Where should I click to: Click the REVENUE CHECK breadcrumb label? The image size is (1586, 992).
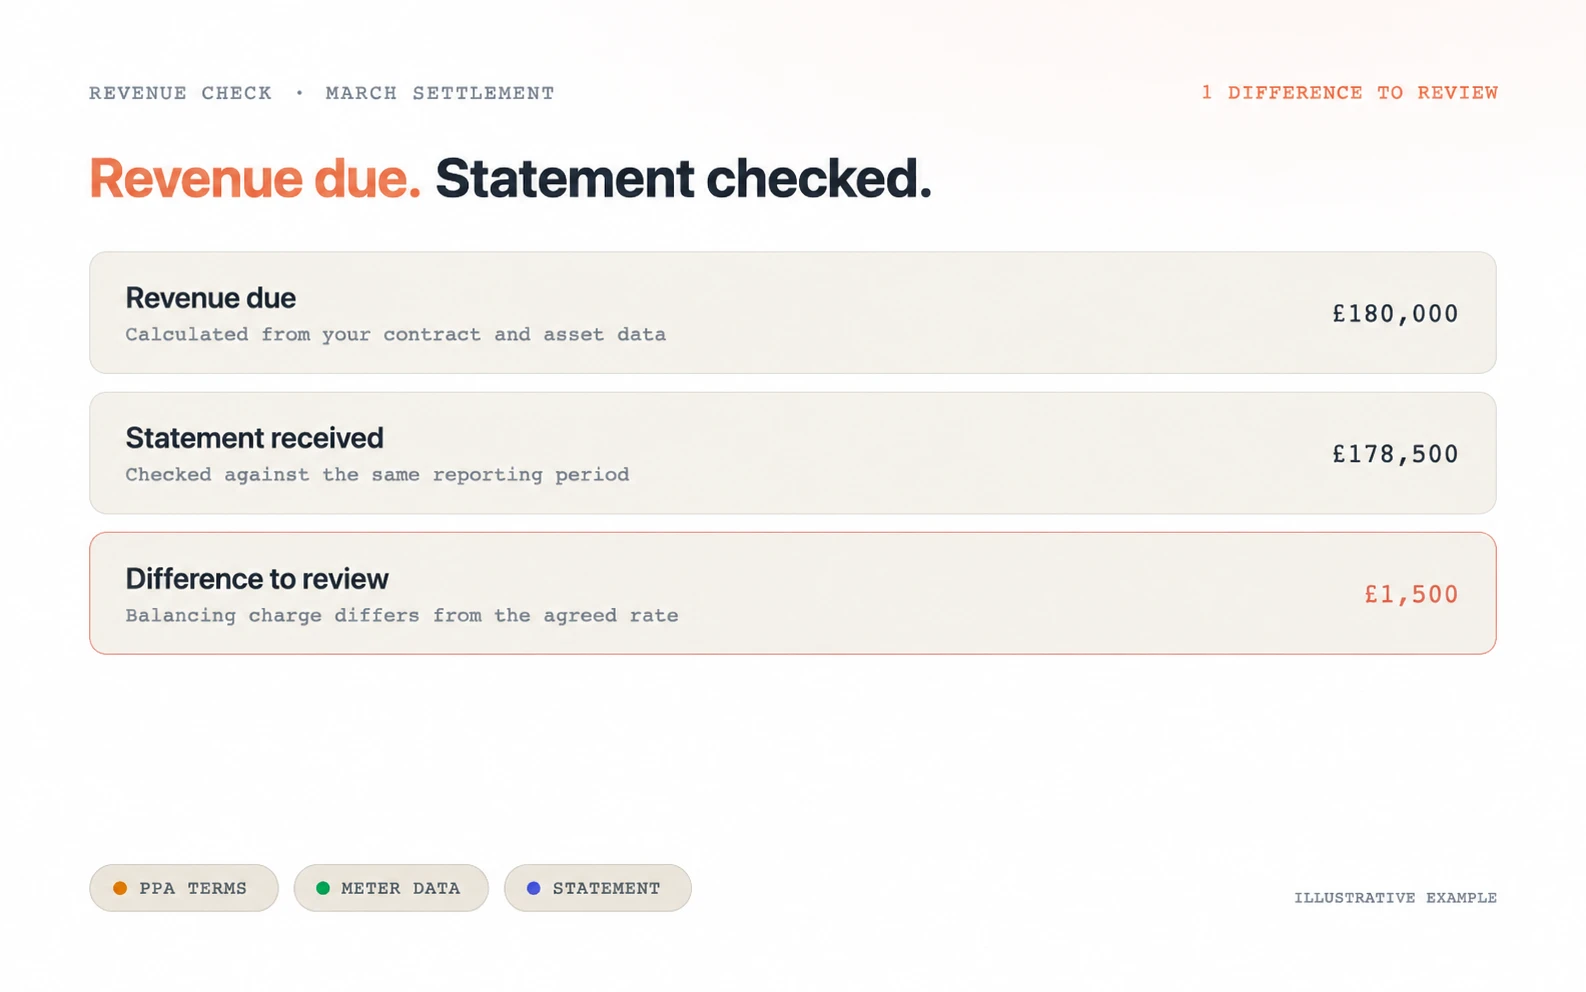(181, 93)
